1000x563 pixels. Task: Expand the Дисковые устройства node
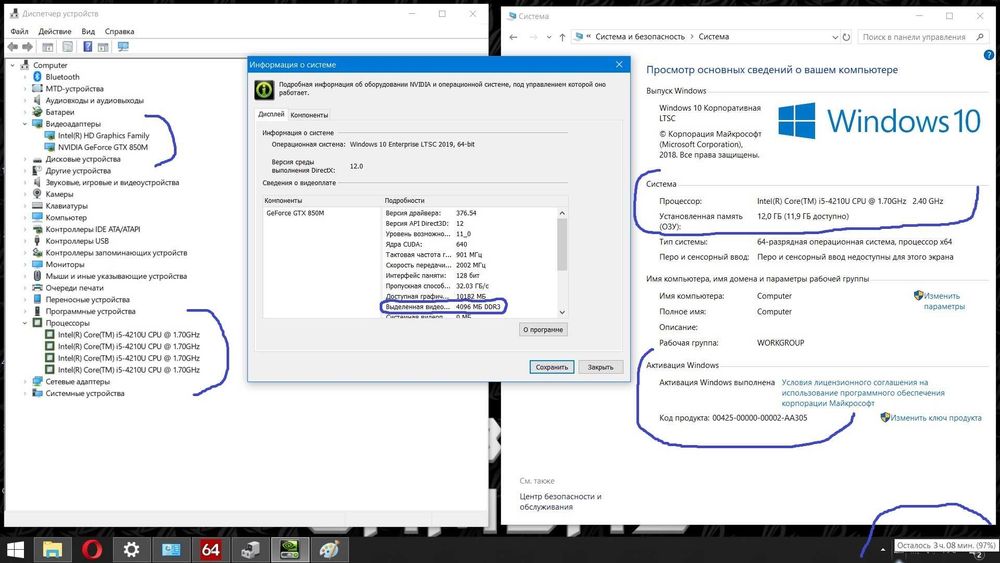click(x=25, y=159)
